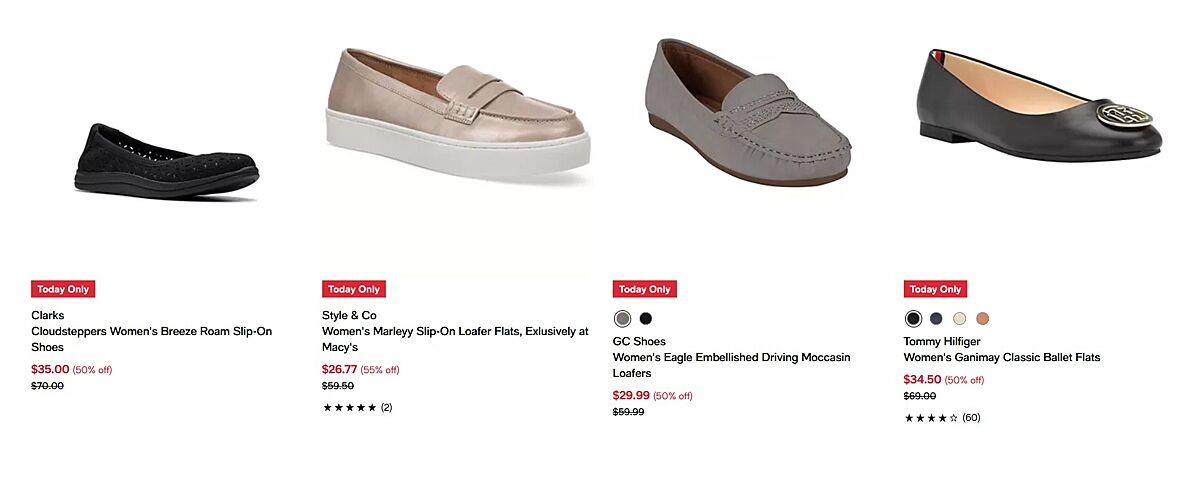Choose the cream swatch for Tommy Hilfiger flats

coord(960,319)
